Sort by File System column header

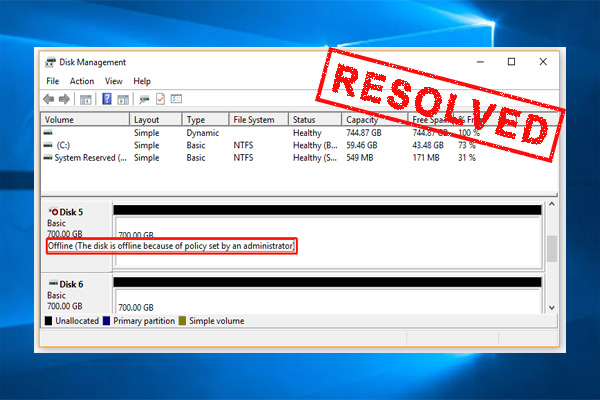[259, 119]
